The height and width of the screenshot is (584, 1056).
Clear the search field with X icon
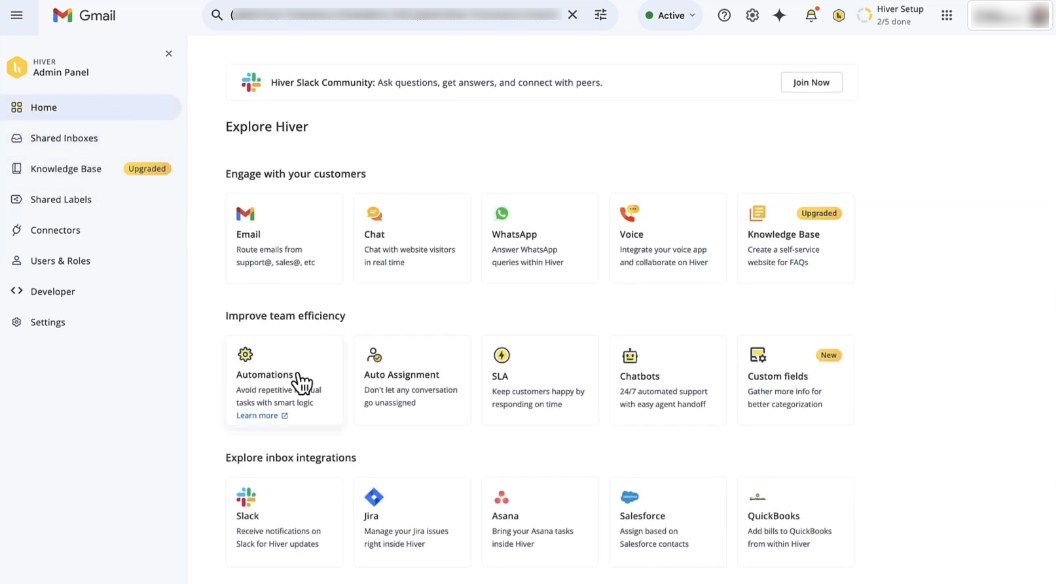pyautogui.click(x=572, y=15)
